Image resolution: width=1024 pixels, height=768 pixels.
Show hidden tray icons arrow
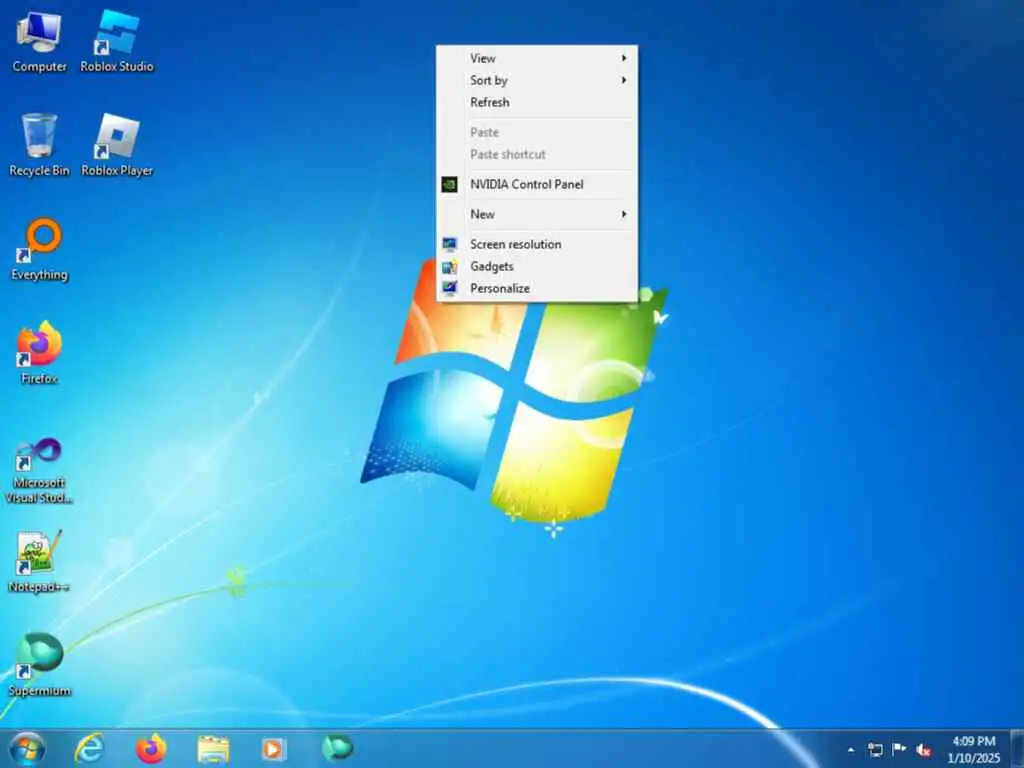pos(851,750)
